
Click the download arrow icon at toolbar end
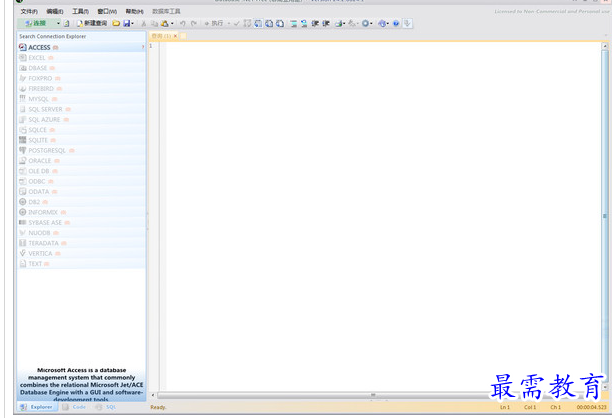tap(407, 23)
